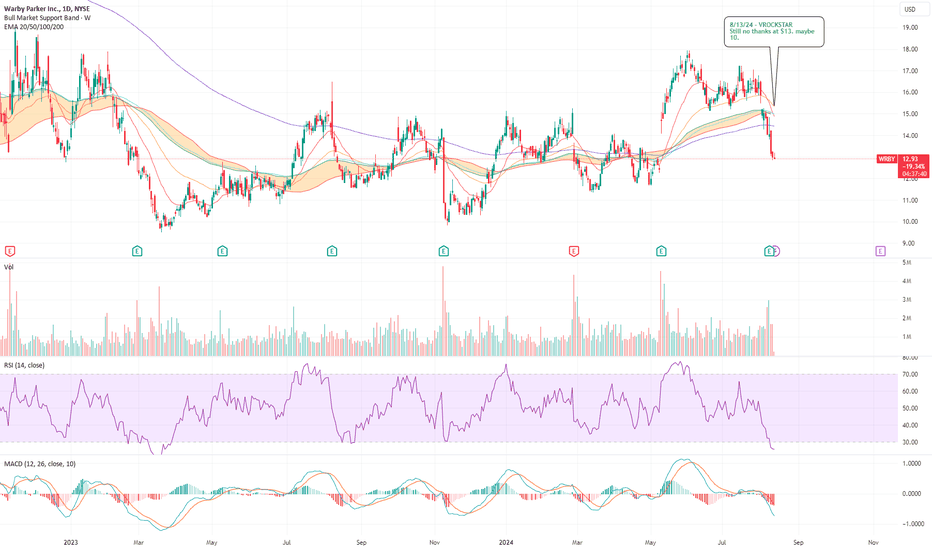Image resolution: width=932 pixels, height=550 pixels.
Task: Click the purple future earnings marker near Nov 2024
Action: pyautogui.click(x=880, y=251)
